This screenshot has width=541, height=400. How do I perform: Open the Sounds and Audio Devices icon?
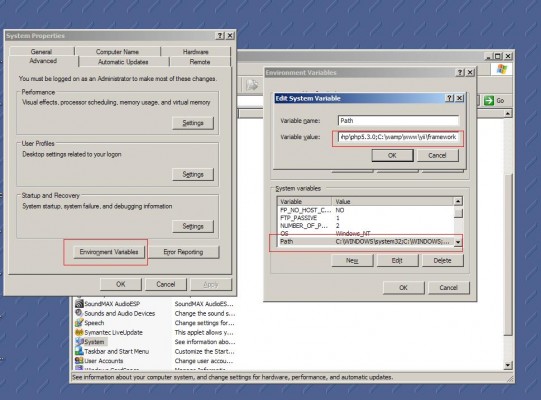(79, 313)
